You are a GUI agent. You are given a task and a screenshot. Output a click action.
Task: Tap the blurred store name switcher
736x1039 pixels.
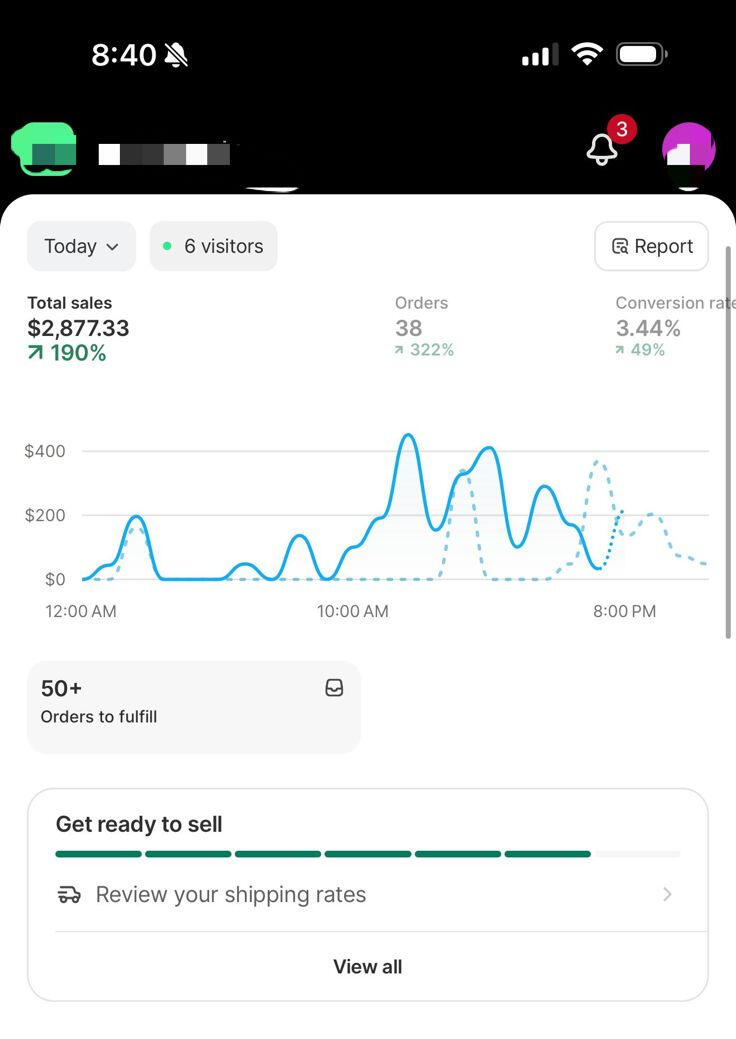point(165,154)
